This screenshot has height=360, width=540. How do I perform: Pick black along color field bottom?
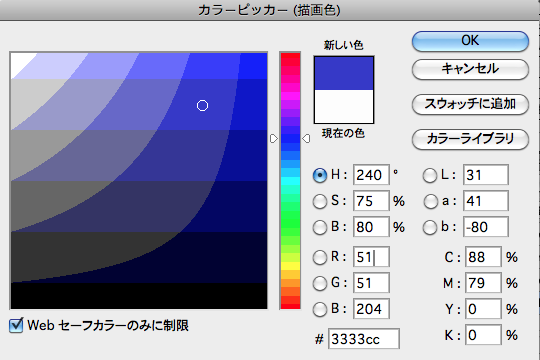pos(139,296)
